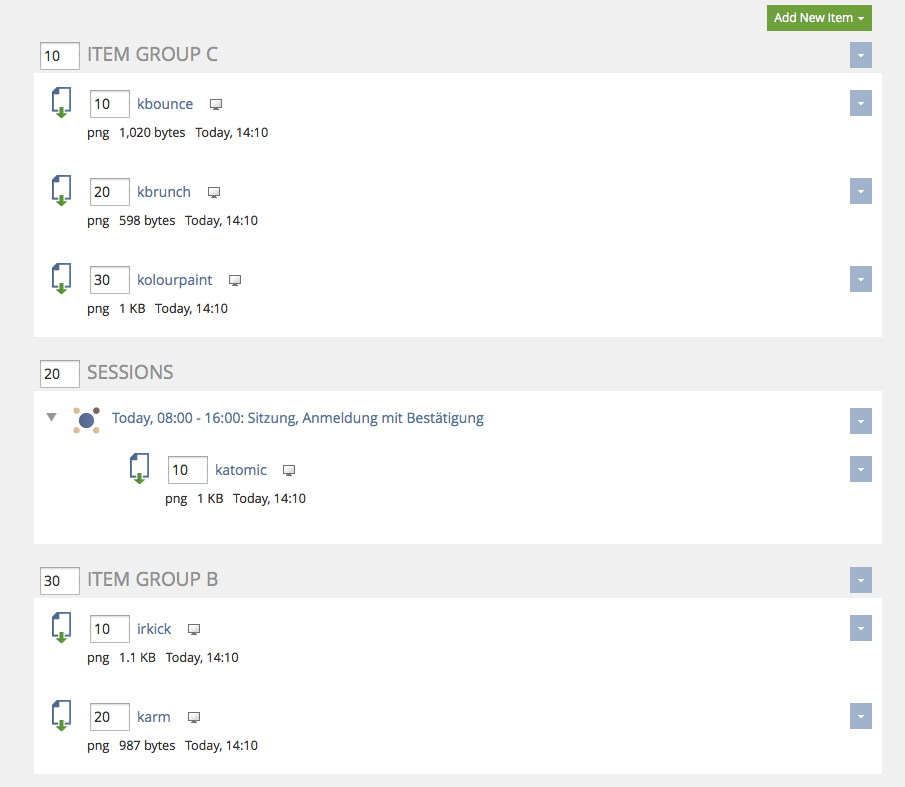Screen dimensions: 905x787
Task: Click the kbrunch file download icon
Action: [x=61, y=191]
